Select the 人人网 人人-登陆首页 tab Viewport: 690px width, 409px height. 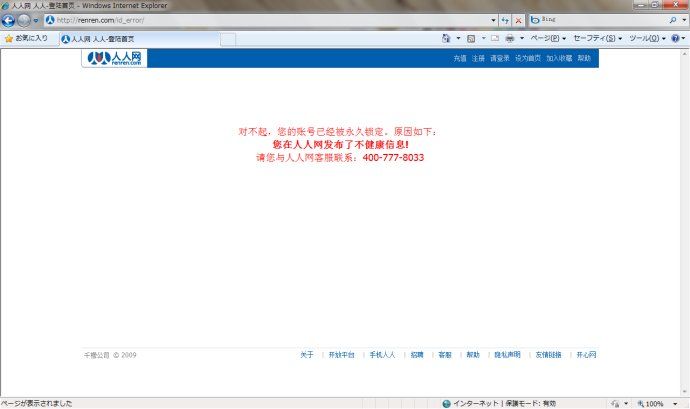[98, 39]
